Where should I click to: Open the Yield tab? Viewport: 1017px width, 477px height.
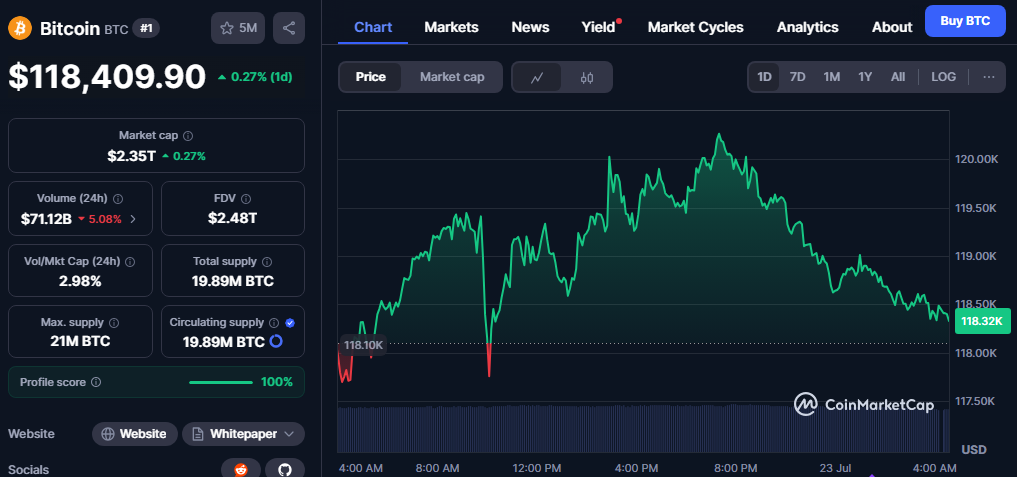click(x=599, y=27)
